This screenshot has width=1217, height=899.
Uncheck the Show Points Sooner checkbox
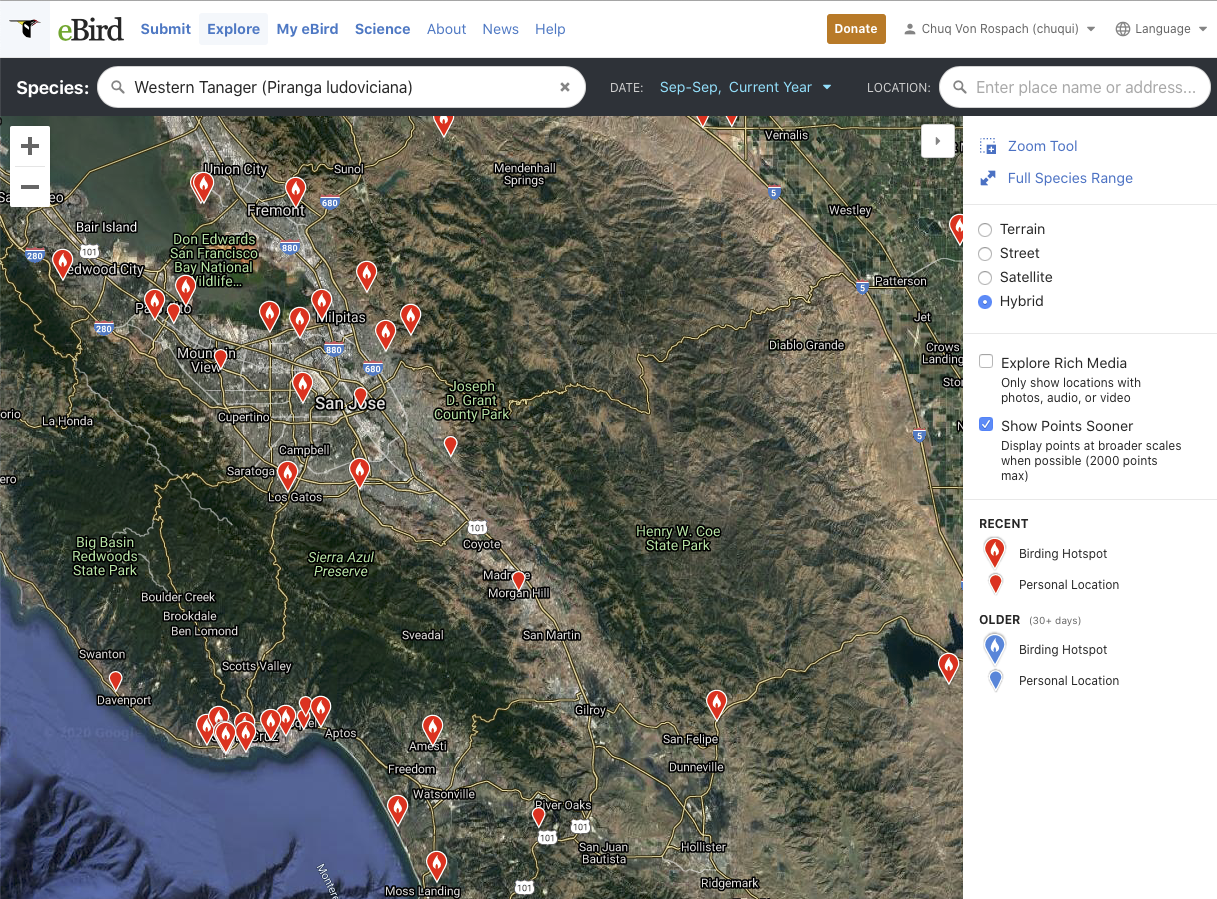pos(986,425)
